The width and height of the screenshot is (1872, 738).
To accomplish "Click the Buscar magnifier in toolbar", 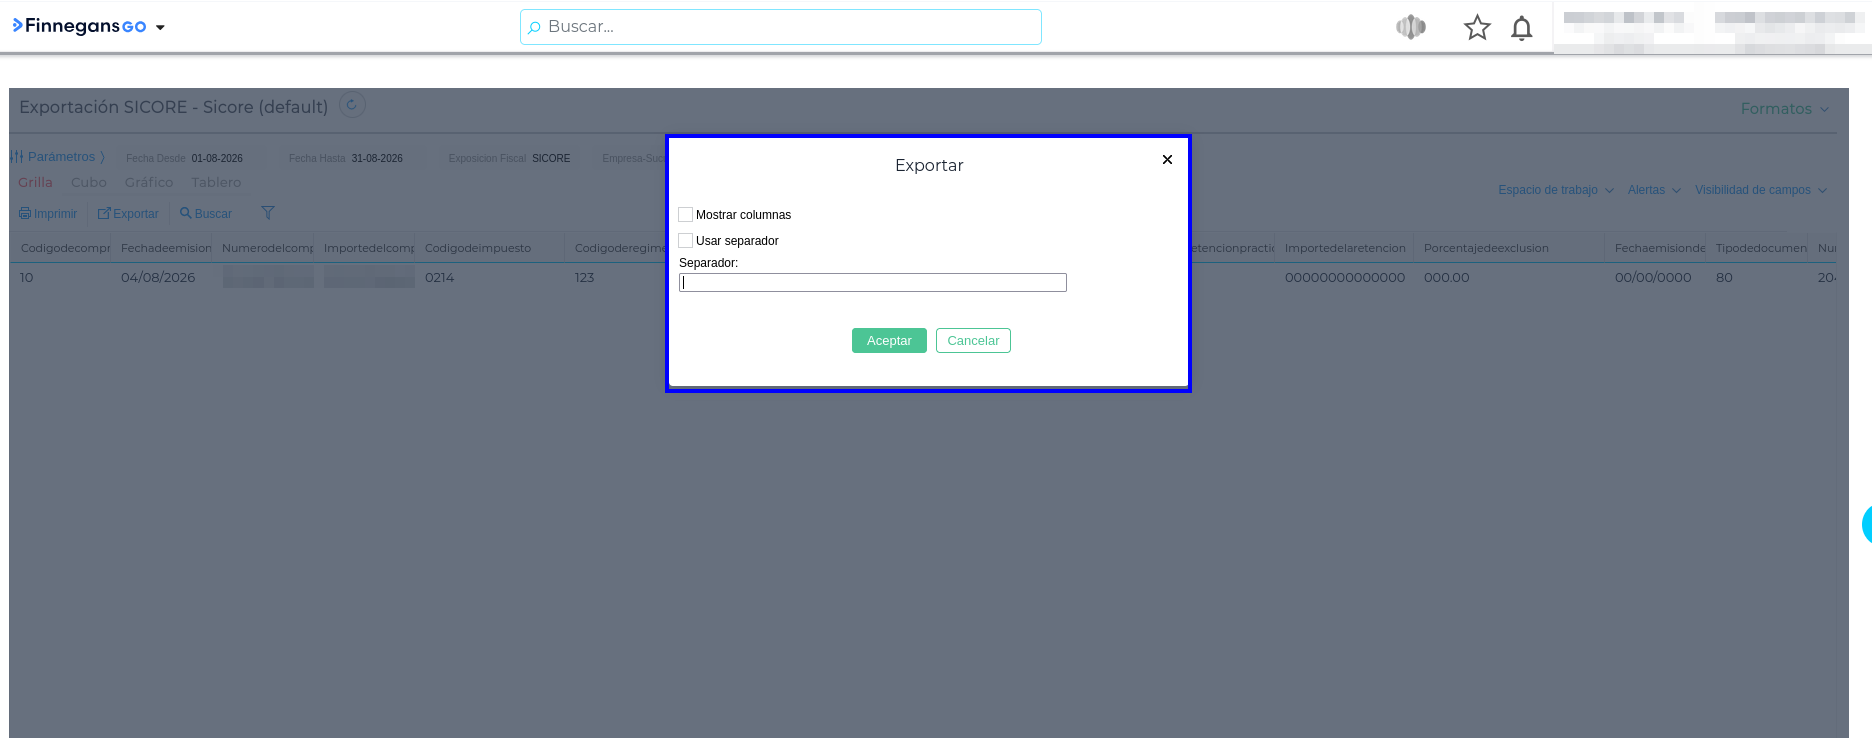I will tap(185, 213).
